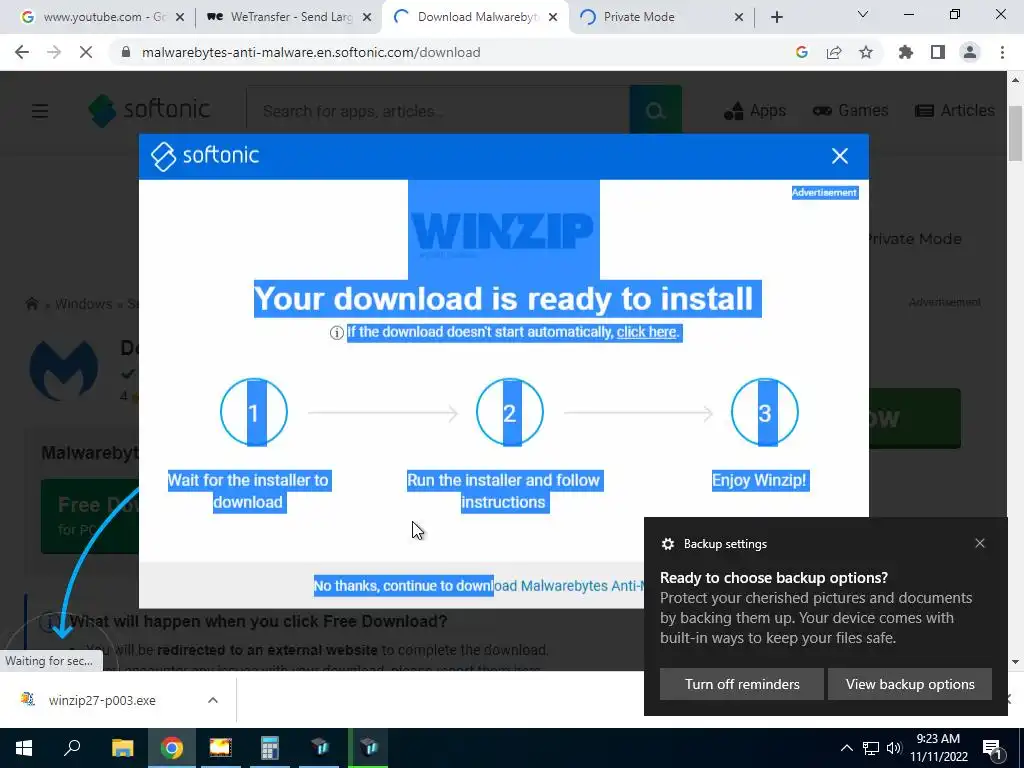Image resolution: width=1024 pixels, height=768 pixels.
Task: Open Chrome three-dot menu
Action: 1002,52
